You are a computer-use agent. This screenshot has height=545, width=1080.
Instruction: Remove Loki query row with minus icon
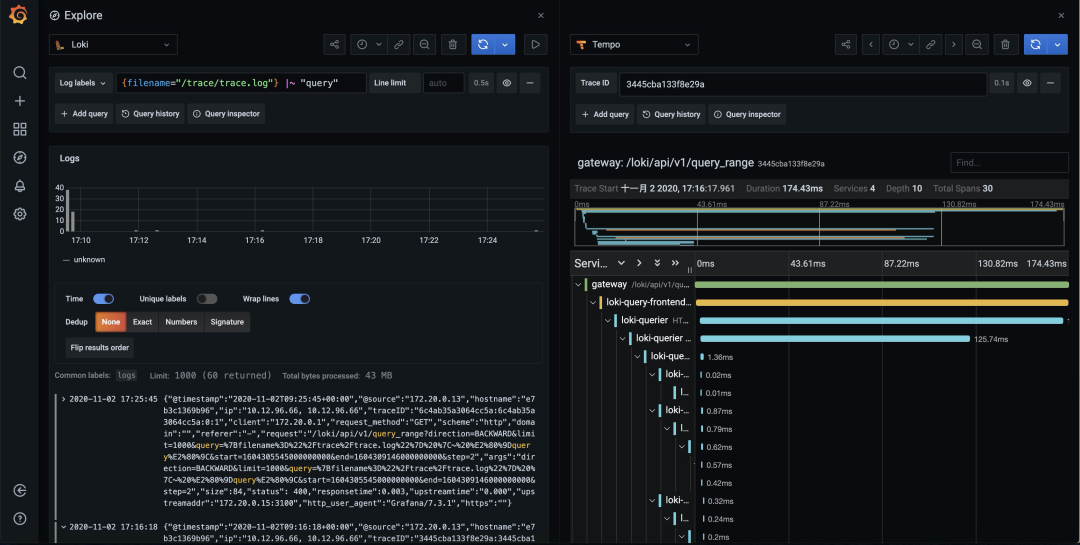tap(530, 83)
